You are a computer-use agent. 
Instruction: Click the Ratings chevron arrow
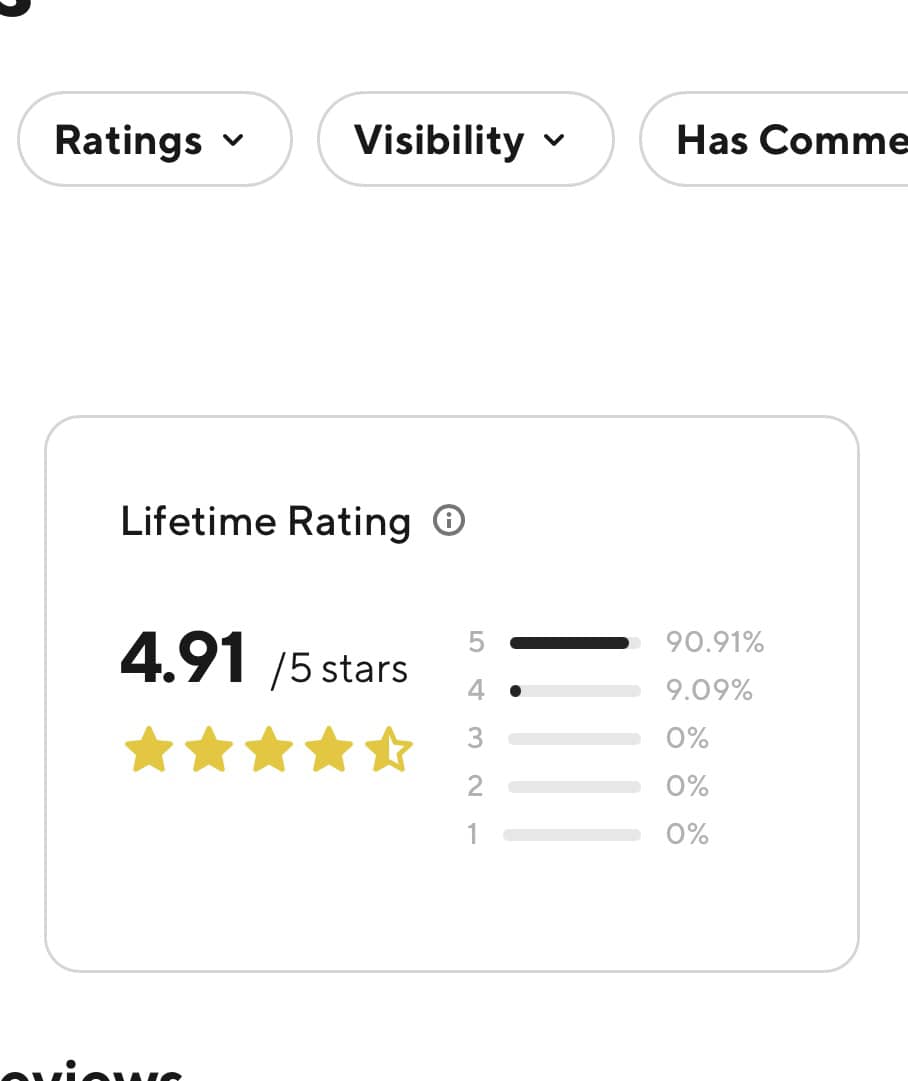click(x=234, y=141)
